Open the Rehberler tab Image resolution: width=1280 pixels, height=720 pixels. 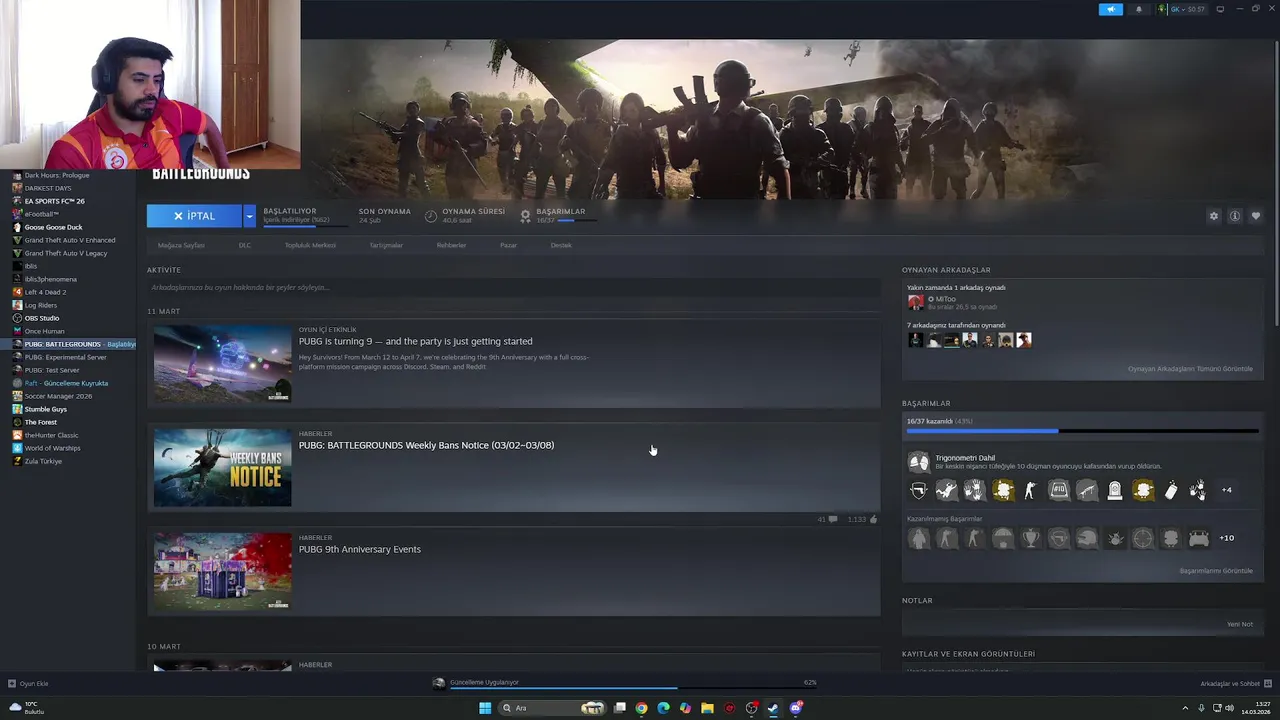coord(451,245)
